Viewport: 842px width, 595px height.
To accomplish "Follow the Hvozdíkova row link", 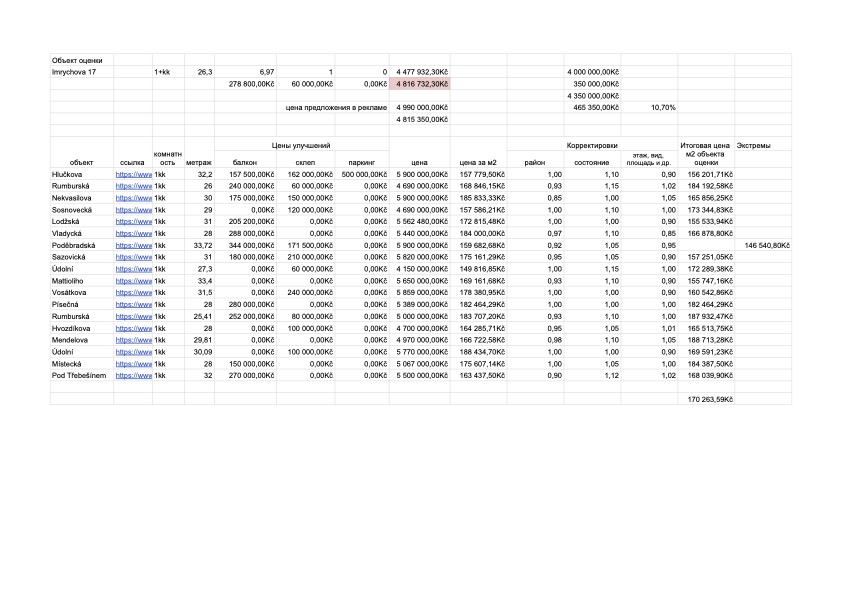I will tap(133, 328).
